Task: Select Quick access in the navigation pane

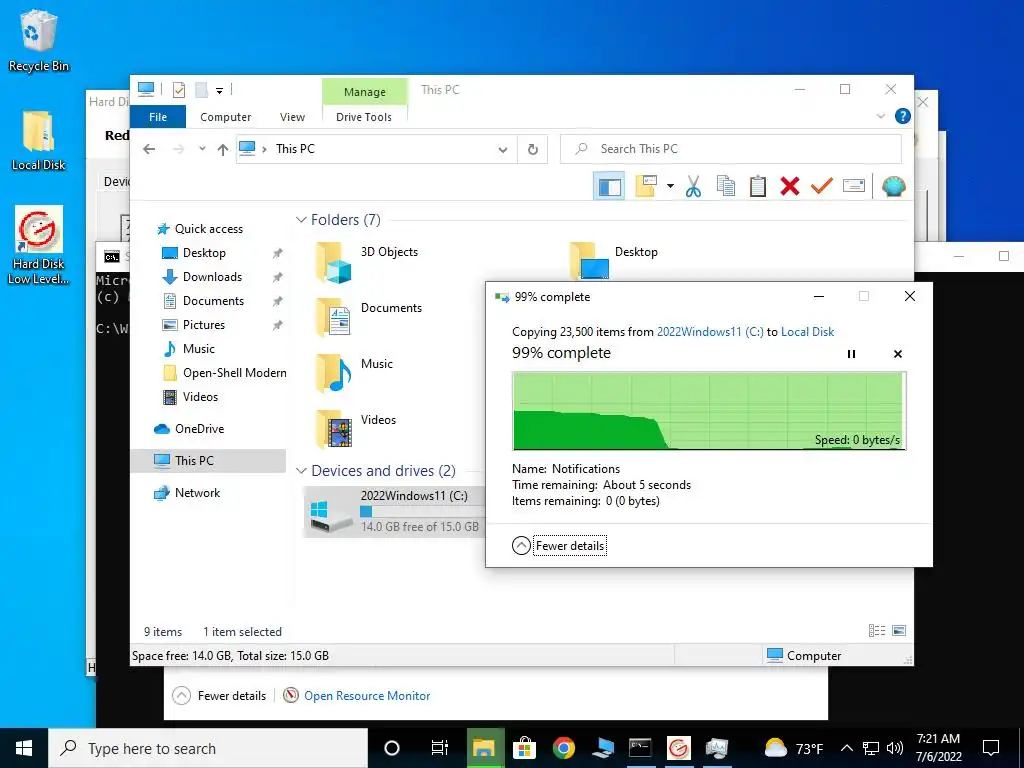Action: [209, 229]
